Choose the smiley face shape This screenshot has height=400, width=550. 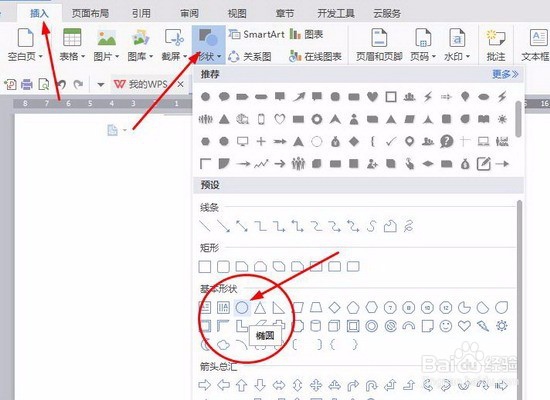tap(446, 326)
